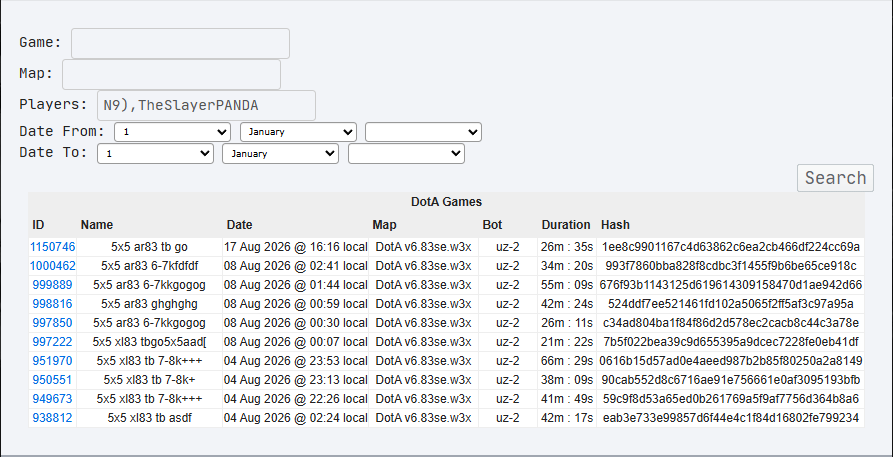Click the Map column header
Viewport: 893px width, 457px height.
(384, 225)
